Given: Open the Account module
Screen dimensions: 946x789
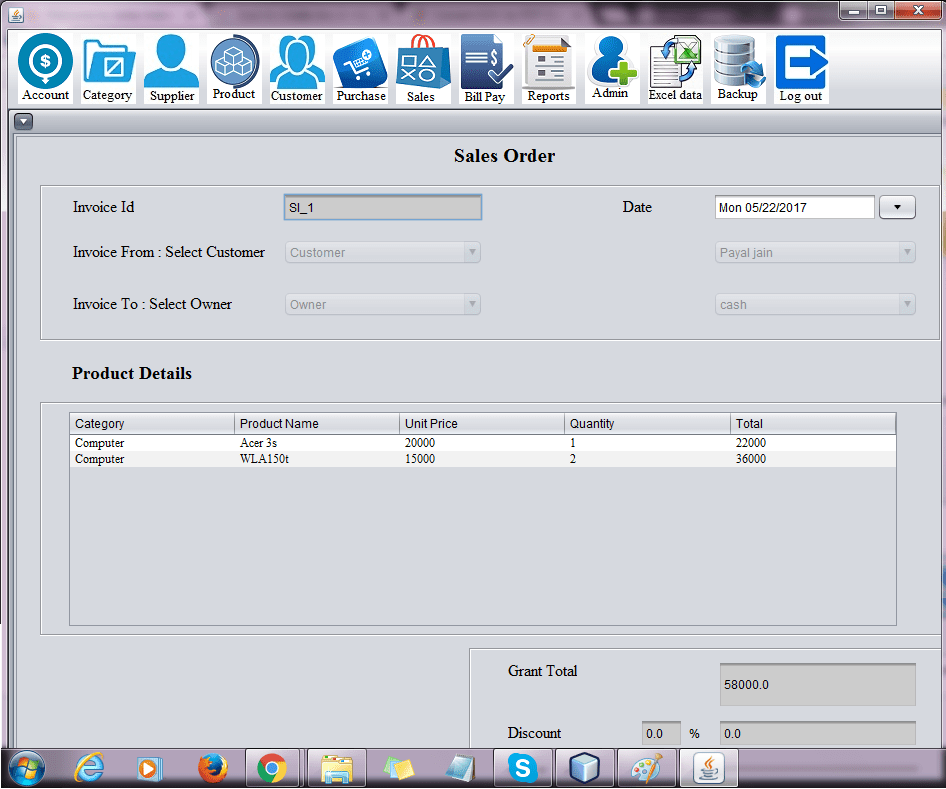Looking at the screenshot, I should [x=45, y=68].
